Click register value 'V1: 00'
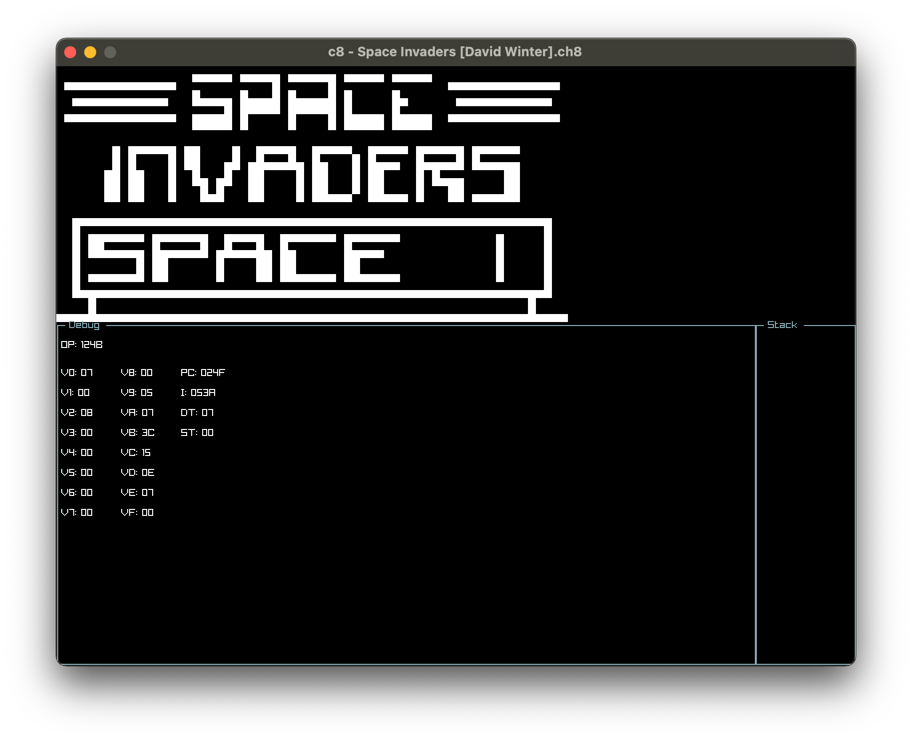Screen dimensions: 912x740 (x=75, y=393)
